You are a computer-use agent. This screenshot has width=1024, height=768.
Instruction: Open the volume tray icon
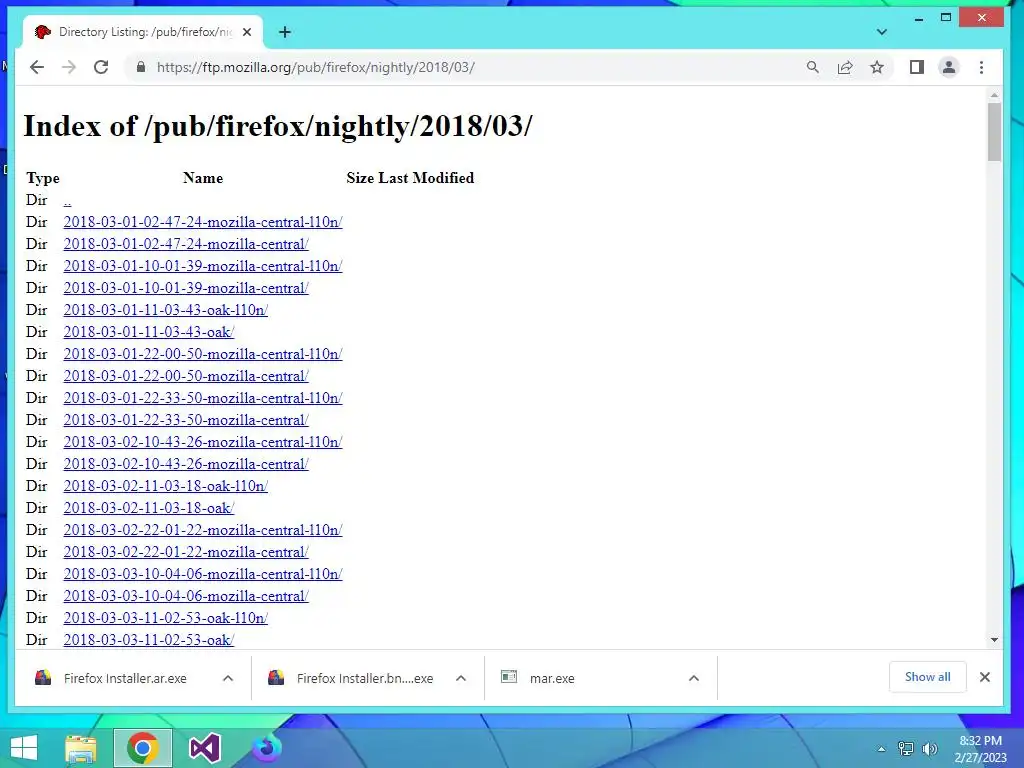pos(930,749)
